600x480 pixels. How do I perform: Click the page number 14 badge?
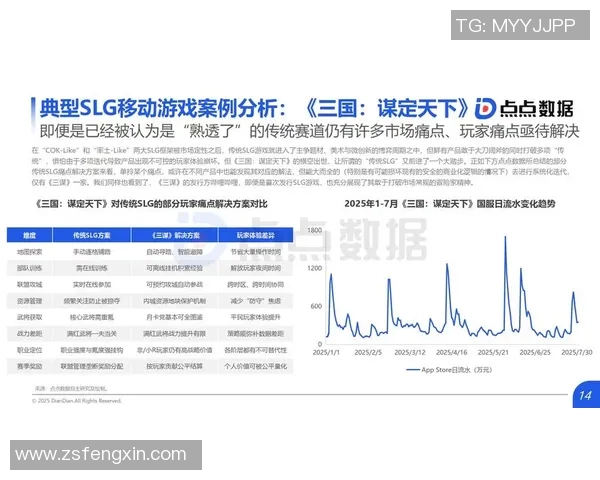[585, 395]
